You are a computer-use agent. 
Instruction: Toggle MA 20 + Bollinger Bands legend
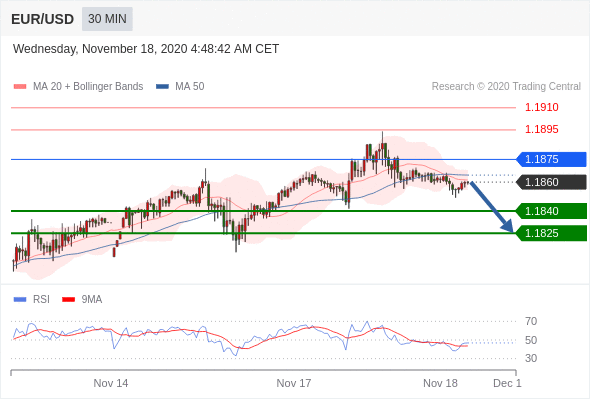tap(78, 87)
